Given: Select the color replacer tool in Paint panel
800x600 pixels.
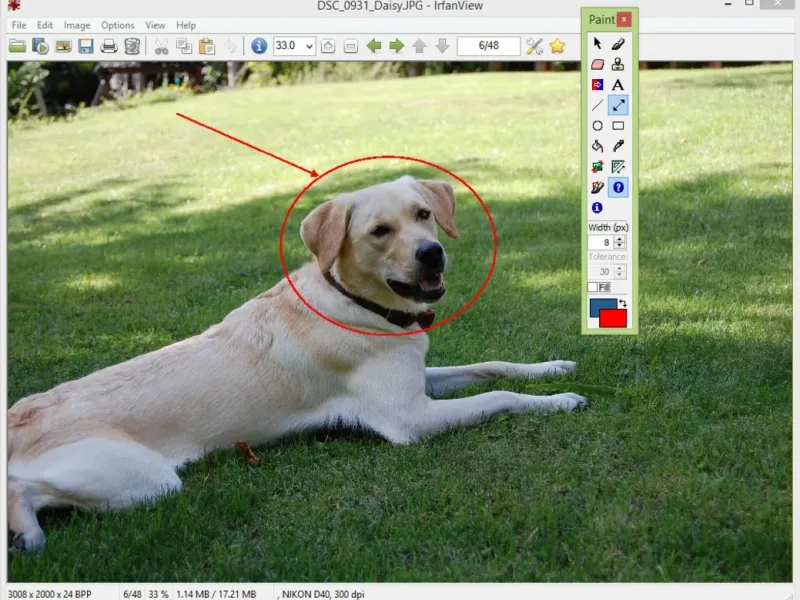Looking at the screenshot, I should (x=597, y=85).
